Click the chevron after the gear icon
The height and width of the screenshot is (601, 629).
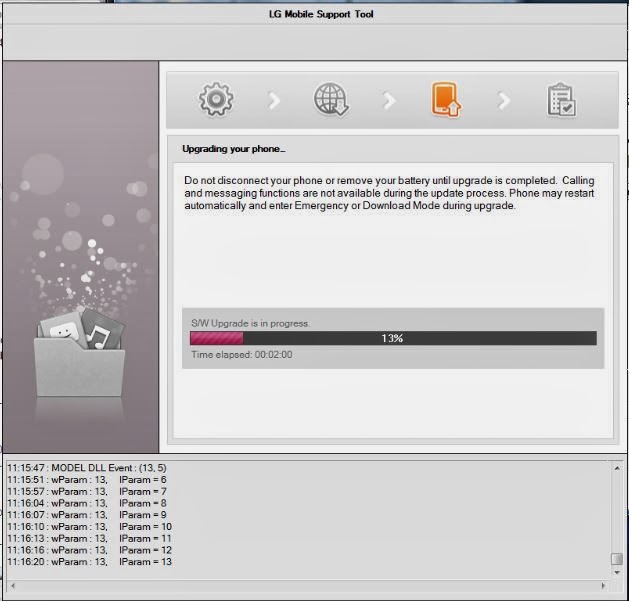[274, 100]
